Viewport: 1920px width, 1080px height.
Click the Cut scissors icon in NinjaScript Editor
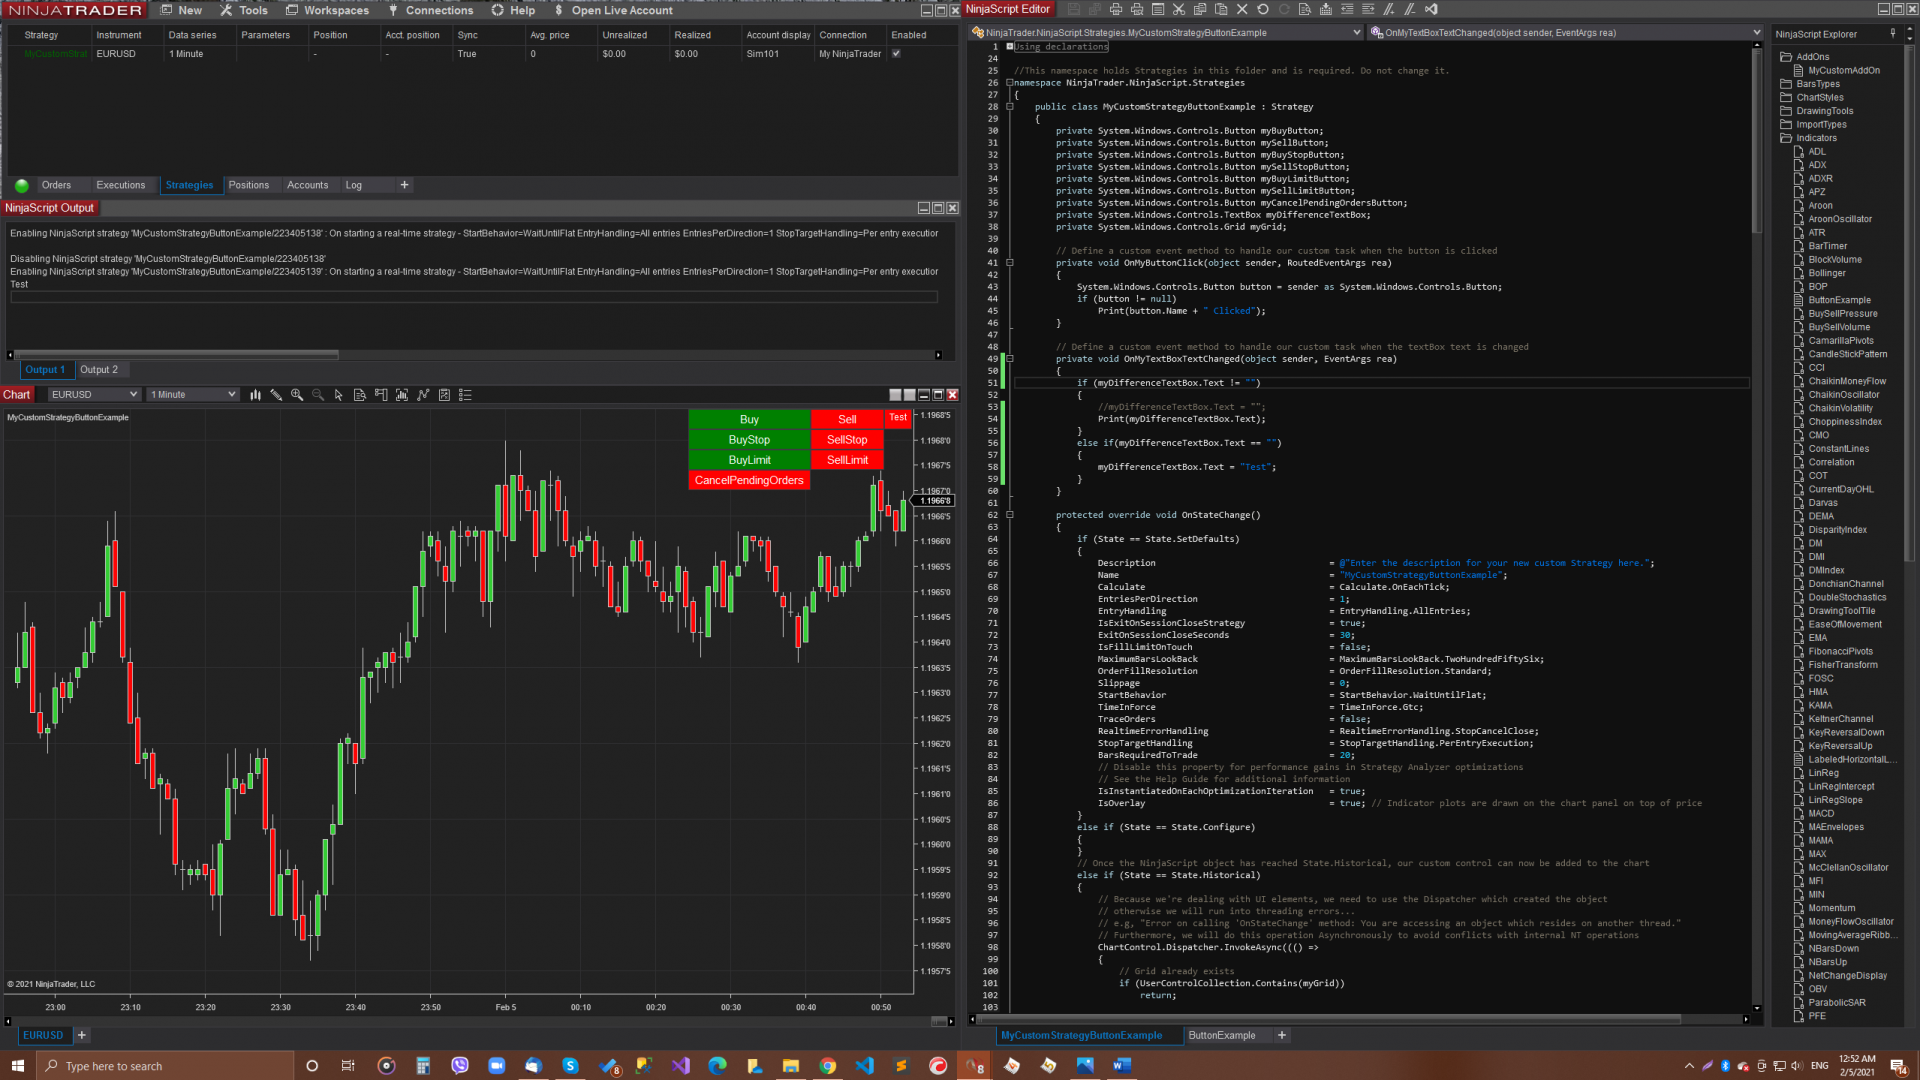point(1179,9)
